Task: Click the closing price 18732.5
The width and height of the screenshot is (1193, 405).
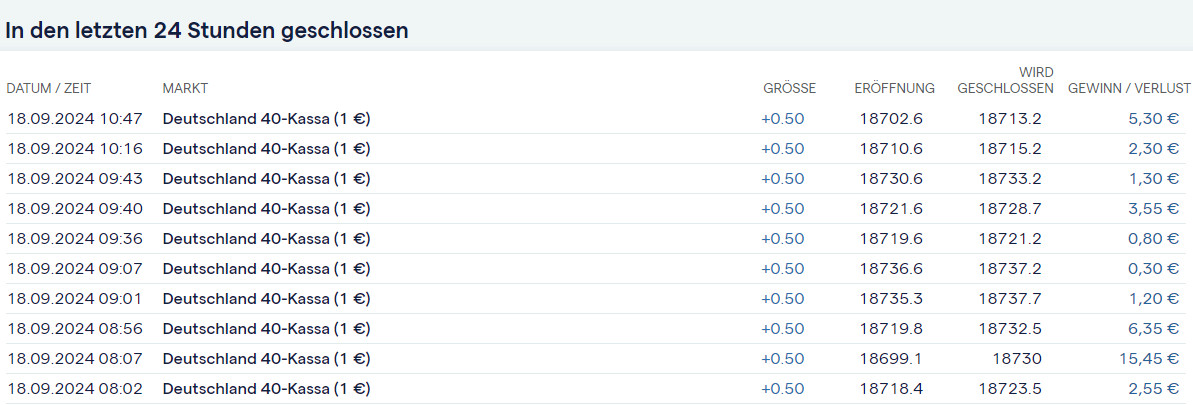Action: click(1010, 329)
